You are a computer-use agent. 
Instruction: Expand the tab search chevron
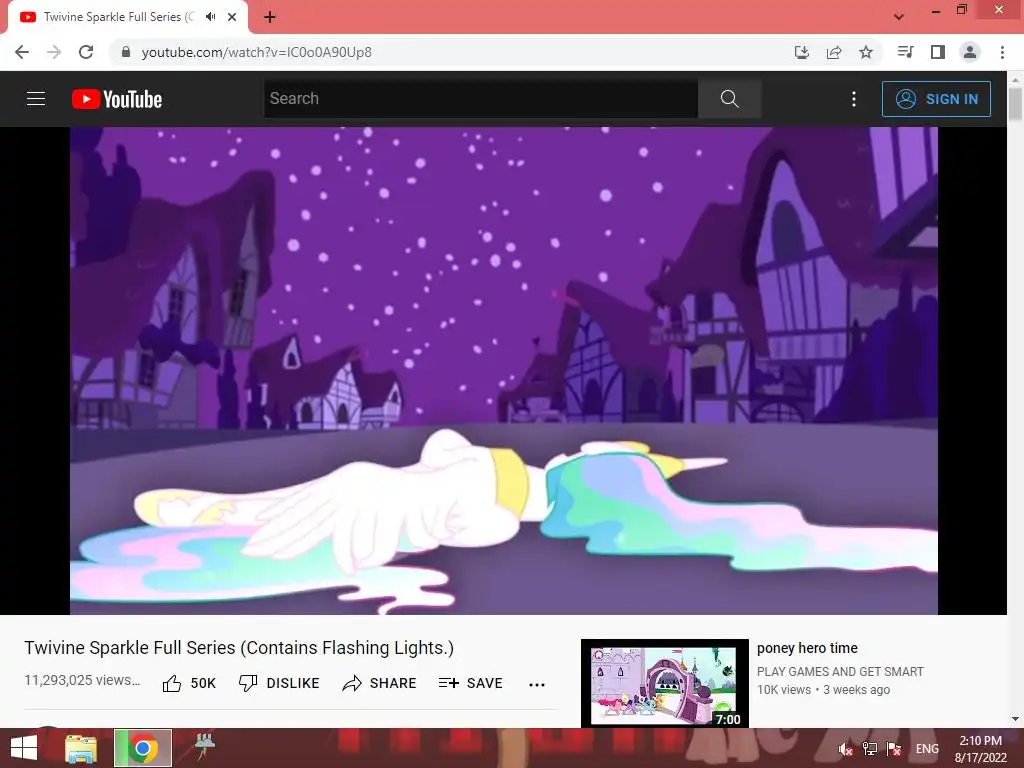(899, 17)
